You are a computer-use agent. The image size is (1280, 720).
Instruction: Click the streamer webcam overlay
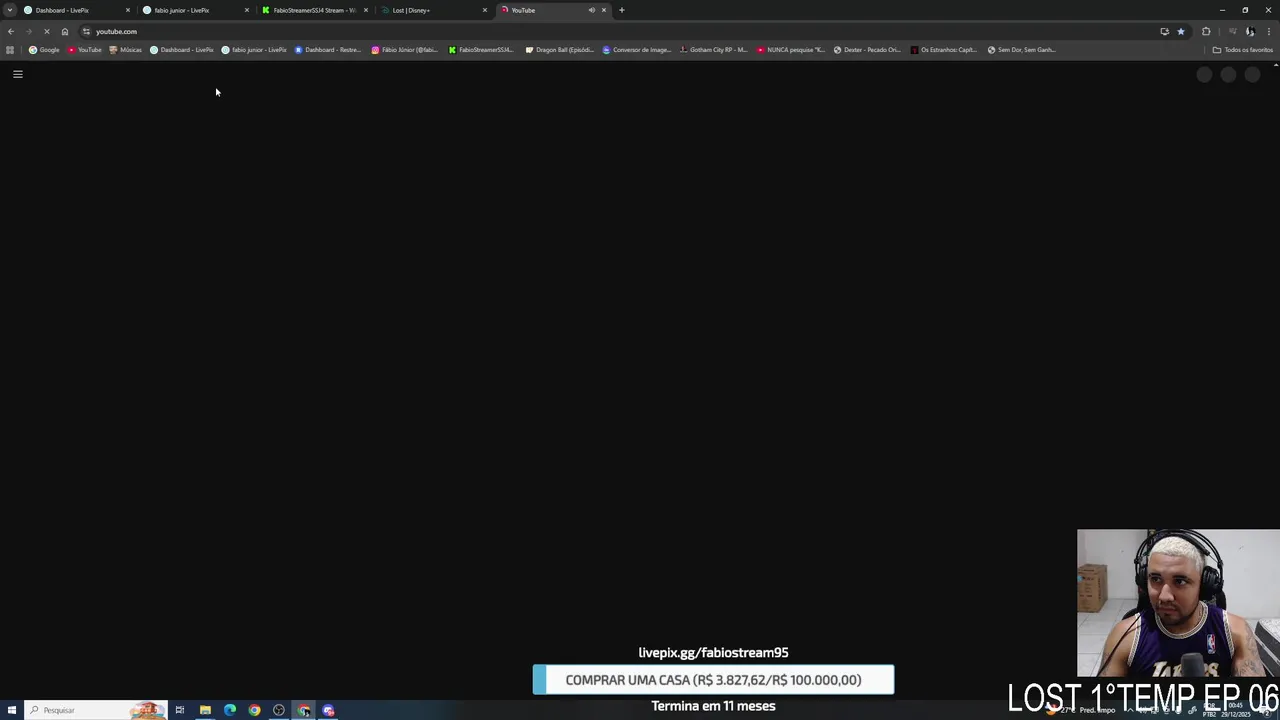click(1178, 603)
